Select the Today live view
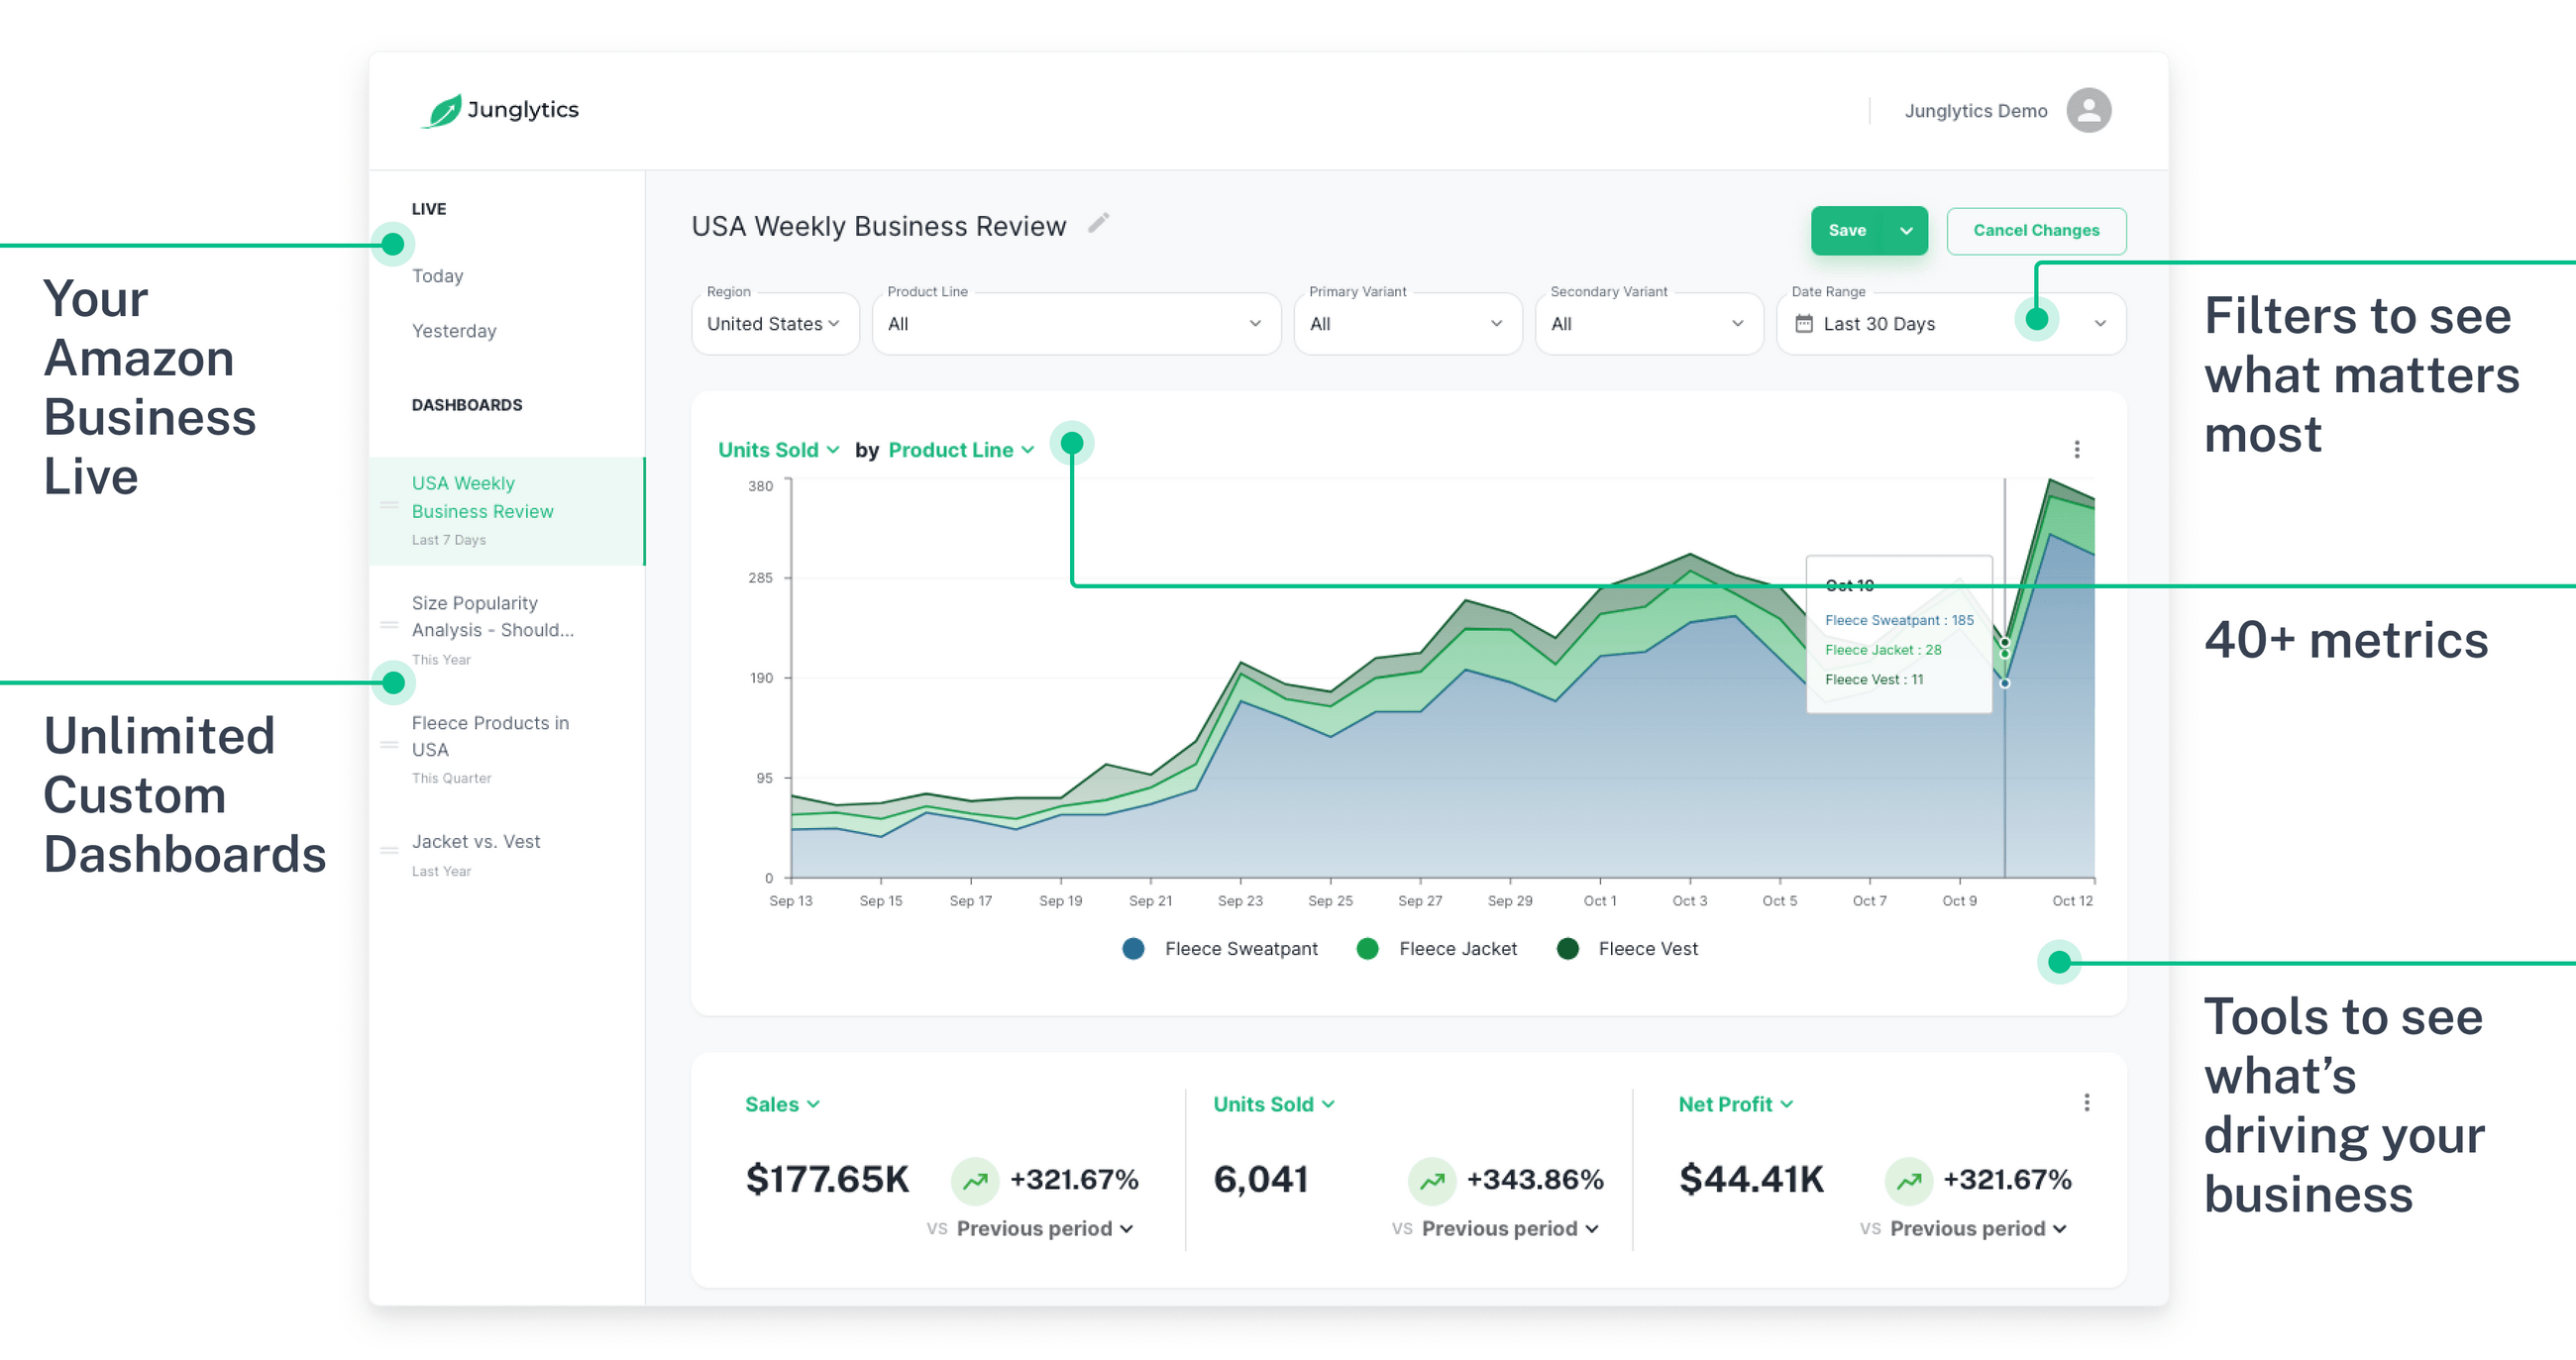This screenshot has height=1360, width=2576. click(x=437, y=276)
